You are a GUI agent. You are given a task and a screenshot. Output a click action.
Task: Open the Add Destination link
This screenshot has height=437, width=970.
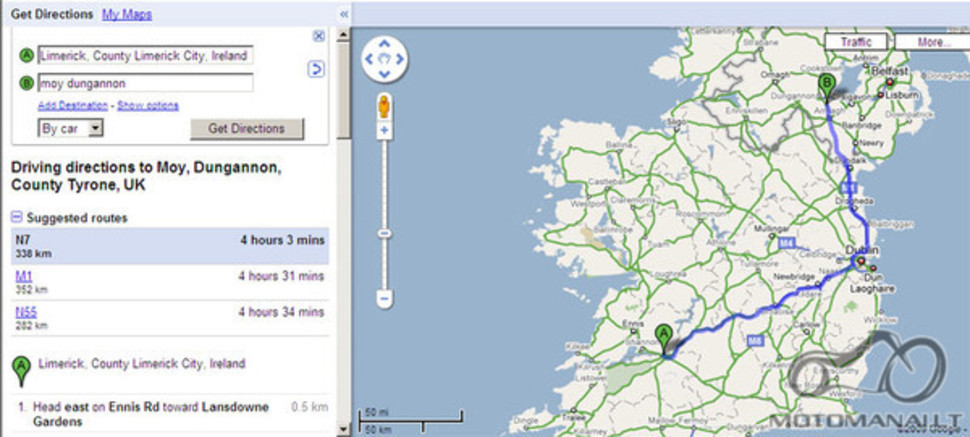73,106
